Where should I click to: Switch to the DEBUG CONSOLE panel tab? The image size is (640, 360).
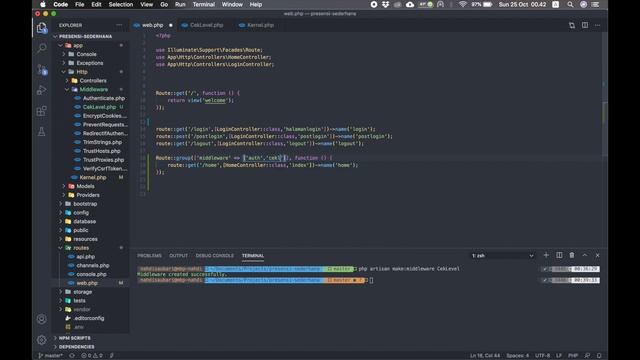click(215, 256)
